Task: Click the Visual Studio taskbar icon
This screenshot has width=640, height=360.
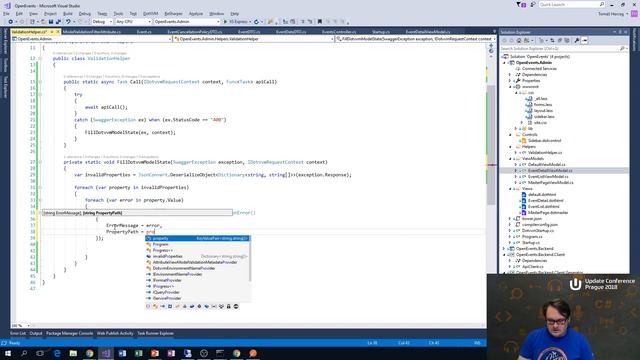Action: 106,353
